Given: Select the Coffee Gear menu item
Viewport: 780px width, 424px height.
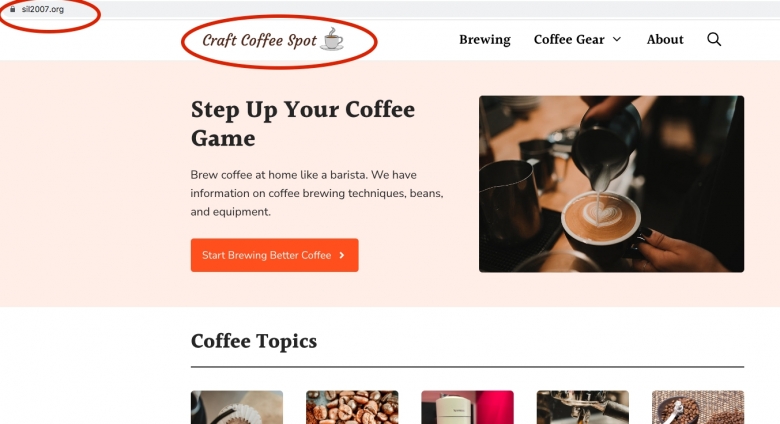Looking at the screenshot, I should pyautogui.click(x=569, y=39).
